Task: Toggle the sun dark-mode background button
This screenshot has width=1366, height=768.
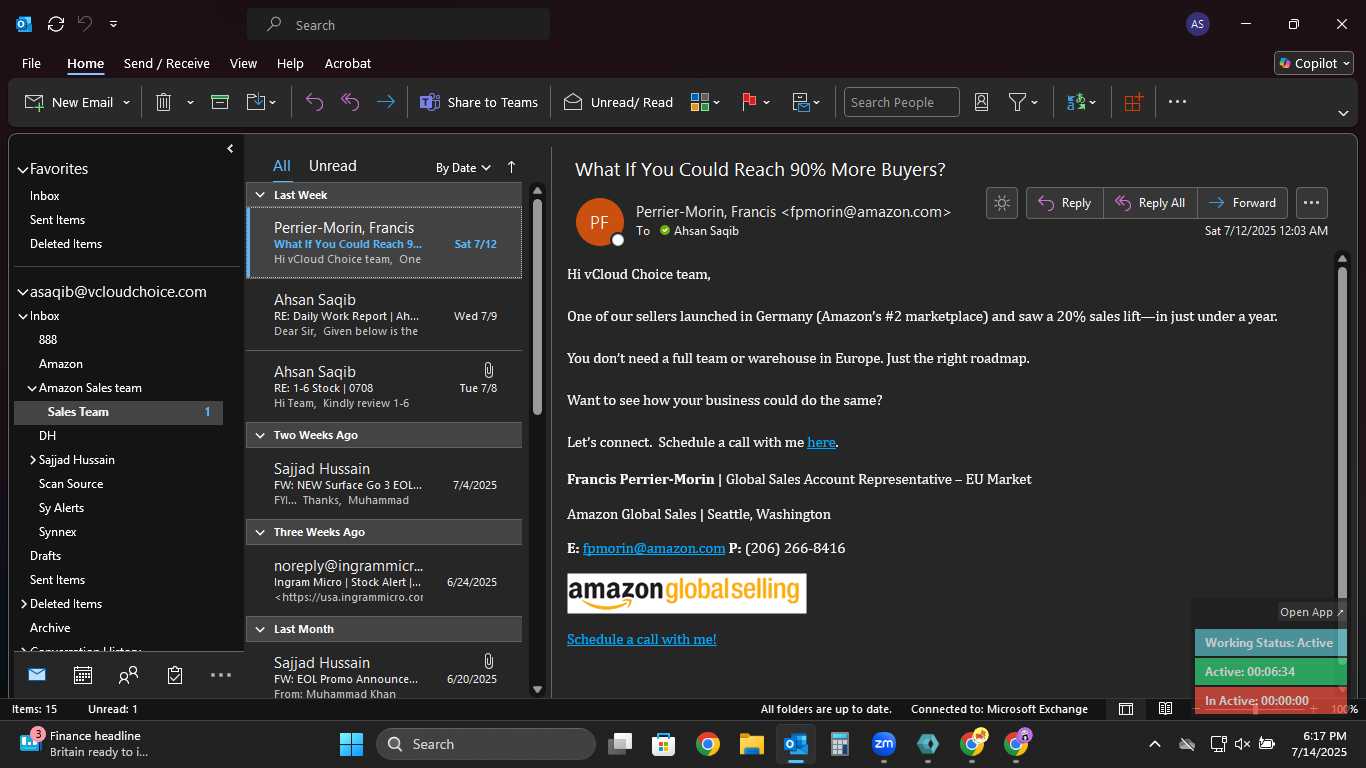Action: tap(1002, 203)
